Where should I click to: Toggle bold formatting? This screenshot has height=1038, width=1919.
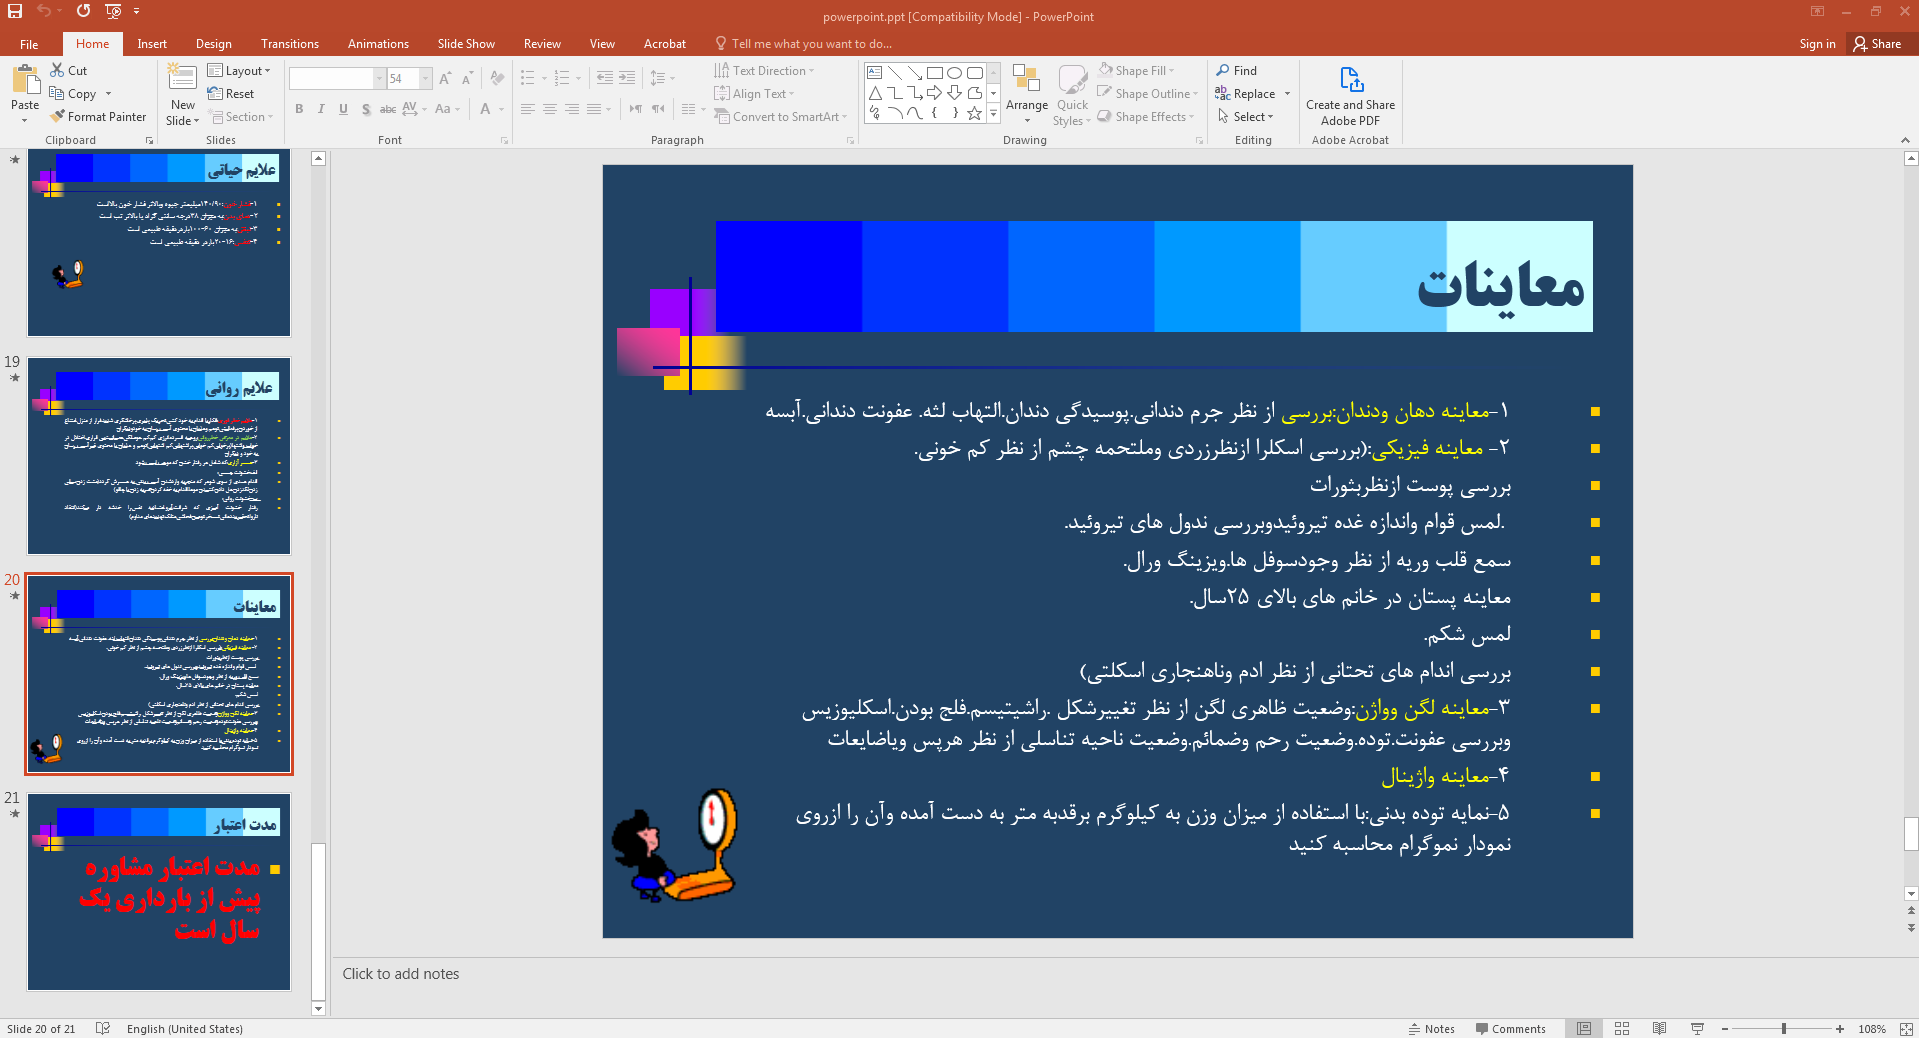click(x=298, y=109)
